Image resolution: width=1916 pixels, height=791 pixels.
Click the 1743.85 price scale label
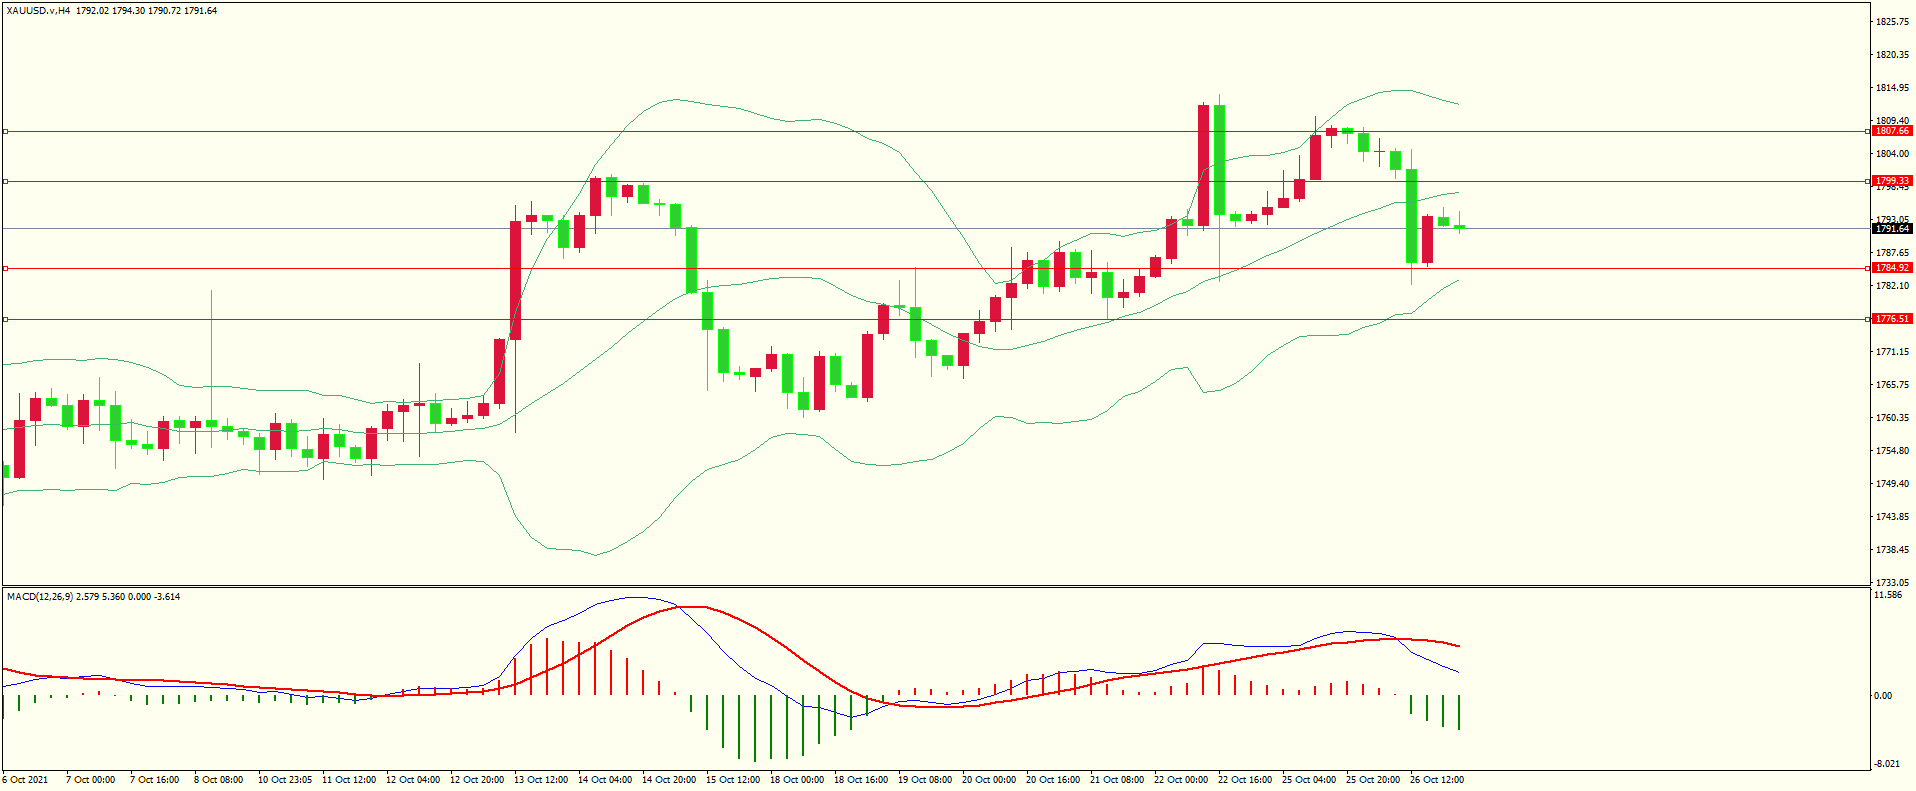point(1892,517)
